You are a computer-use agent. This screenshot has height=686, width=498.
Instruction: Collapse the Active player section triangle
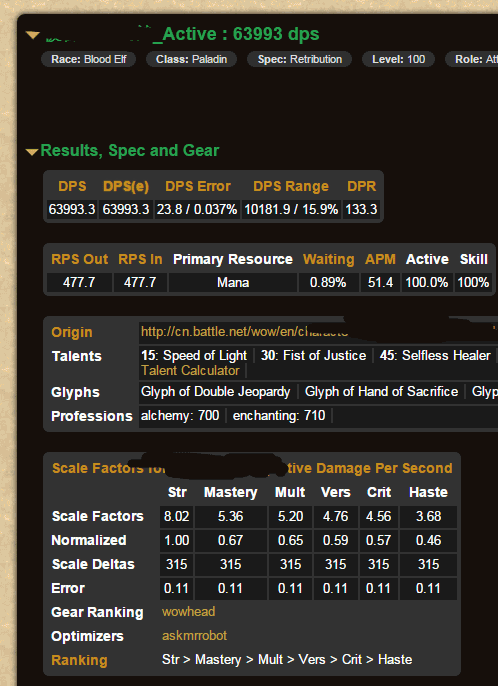pyautogui.click(x=33, y=35)
